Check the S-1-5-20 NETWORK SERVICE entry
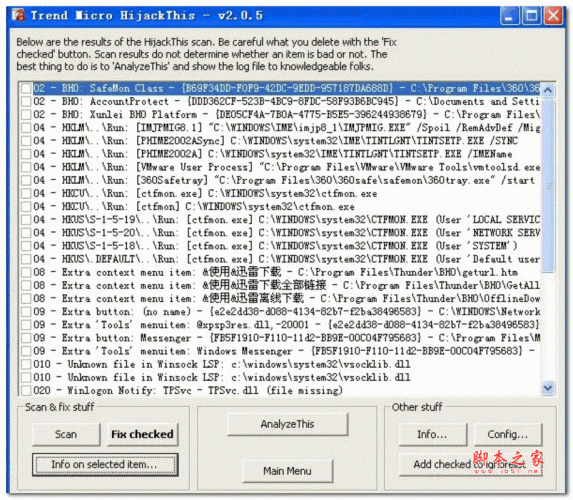The width and height of the screenshot is (573, 500). (x=26, y=233)
